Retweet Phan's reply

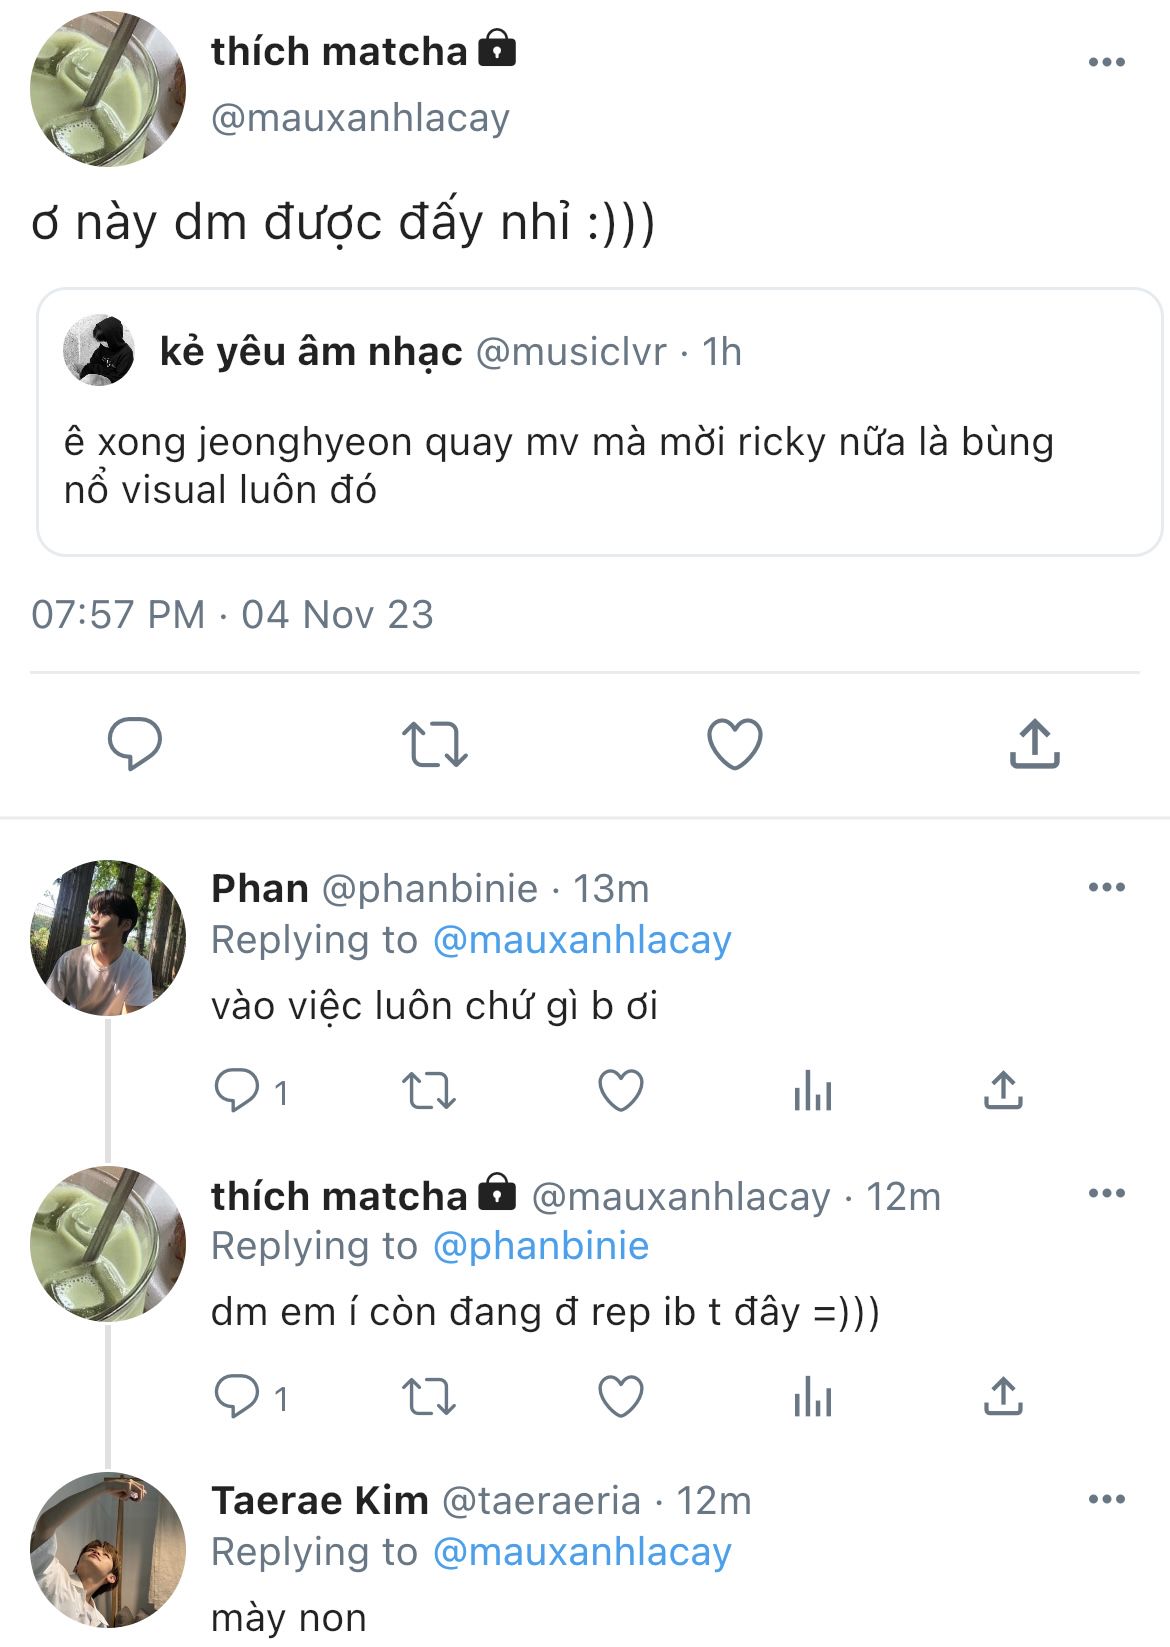pyautogui.click(x=428, y=1091)
